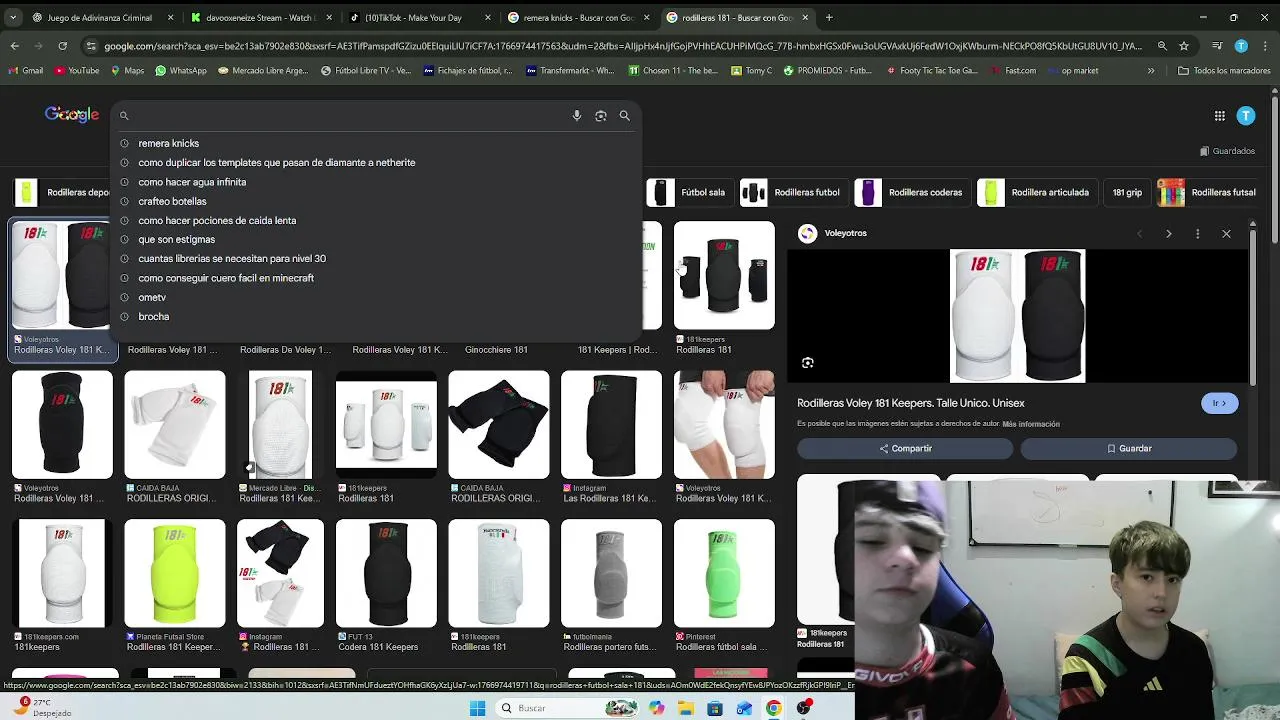
Task: Open the preview panel three-dot menu
Action: (x=1197, y=234)
